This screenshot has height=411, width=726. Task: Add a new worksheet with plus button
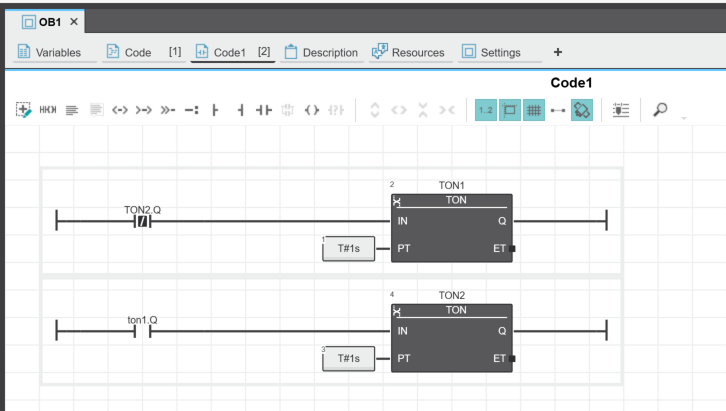click(x=558, y=52)
